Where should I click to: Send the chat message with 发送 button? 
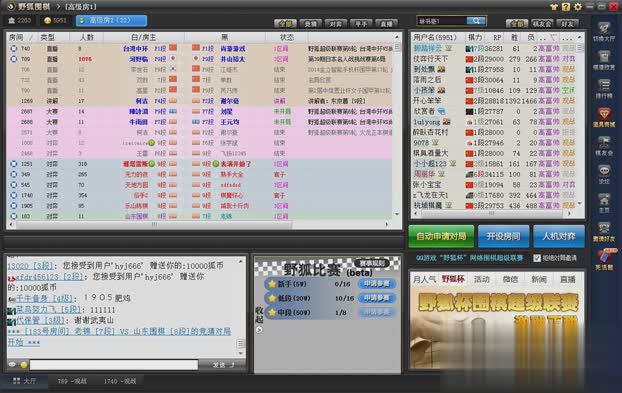tap(223, 365)
